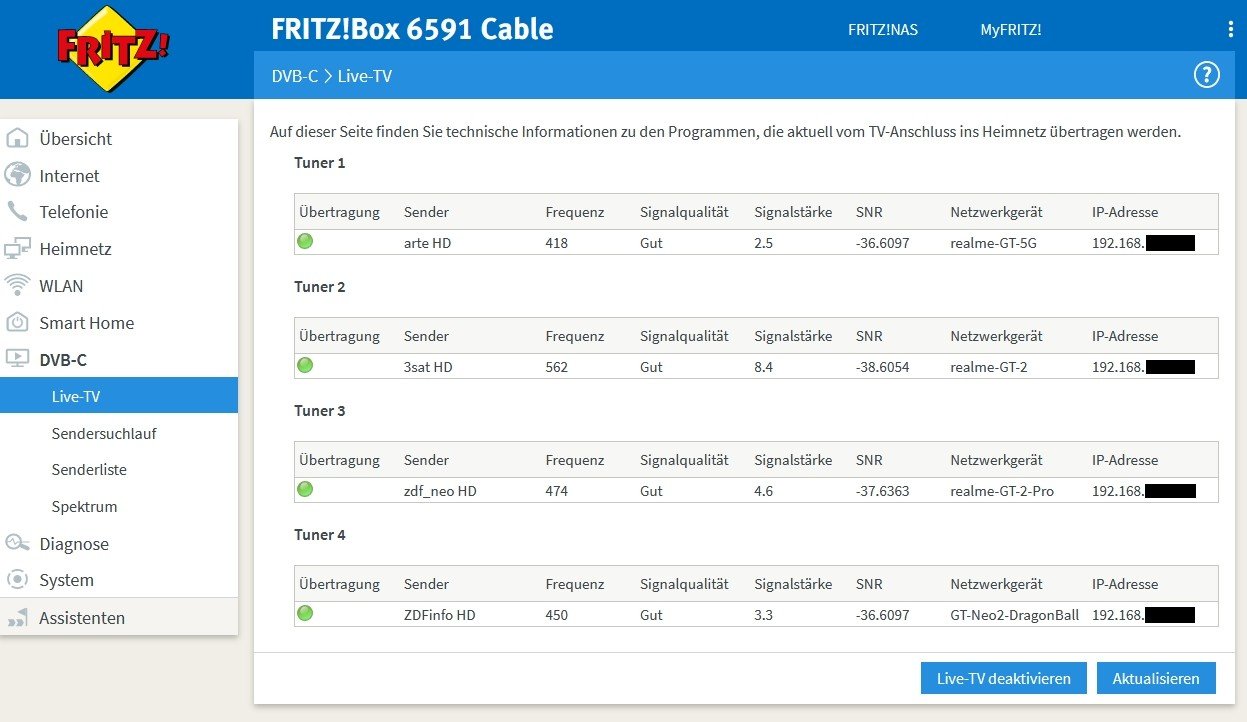
Task: Click frequency value 418
Action: (557, 243)
